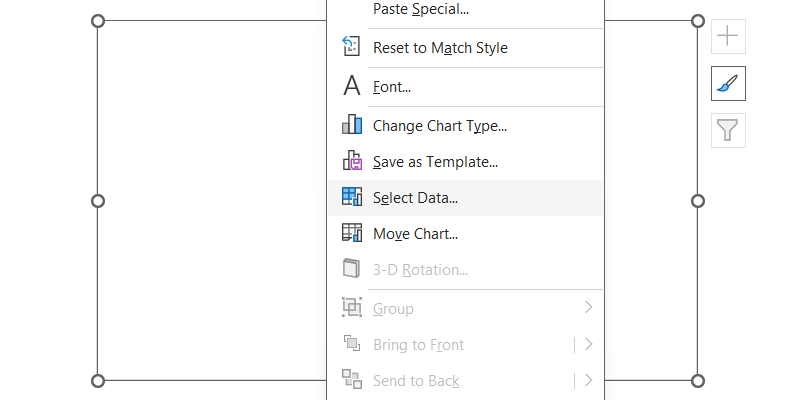This screenshot has width=800, height=400.
Task: Open the Chart Styles paintbrush button
Action: (728, 84)
